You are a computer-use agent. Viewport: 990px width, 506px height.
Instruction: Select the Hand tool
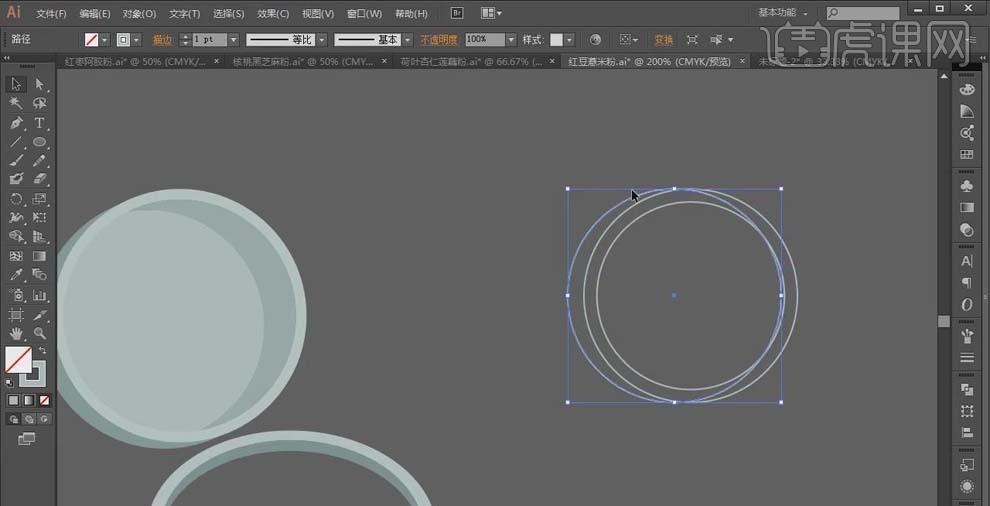point(16,333)
